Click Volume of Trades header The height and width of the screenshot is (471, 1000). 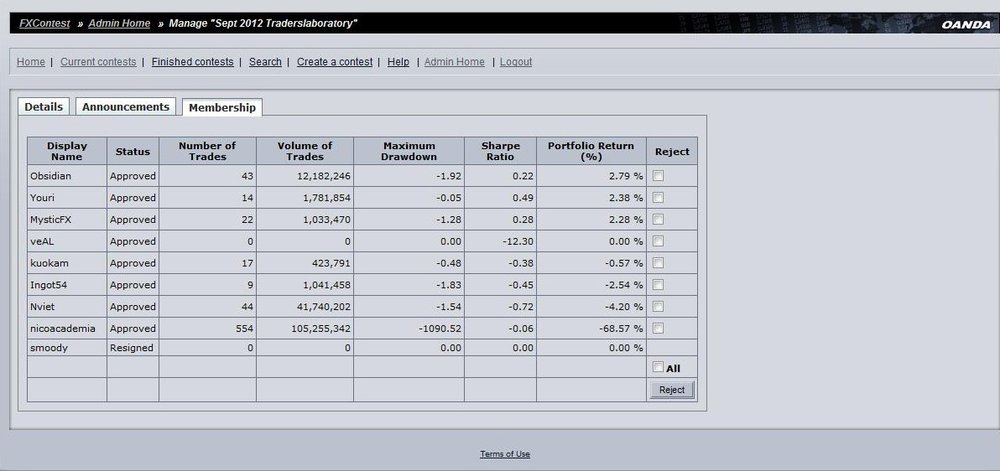(x=305, y=150)
